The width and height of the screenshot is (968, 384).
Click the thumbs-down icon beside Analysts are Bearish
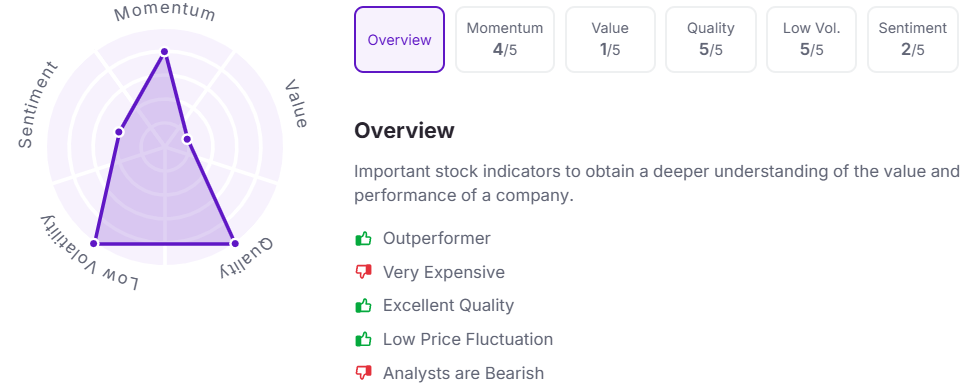click(364, 373)
